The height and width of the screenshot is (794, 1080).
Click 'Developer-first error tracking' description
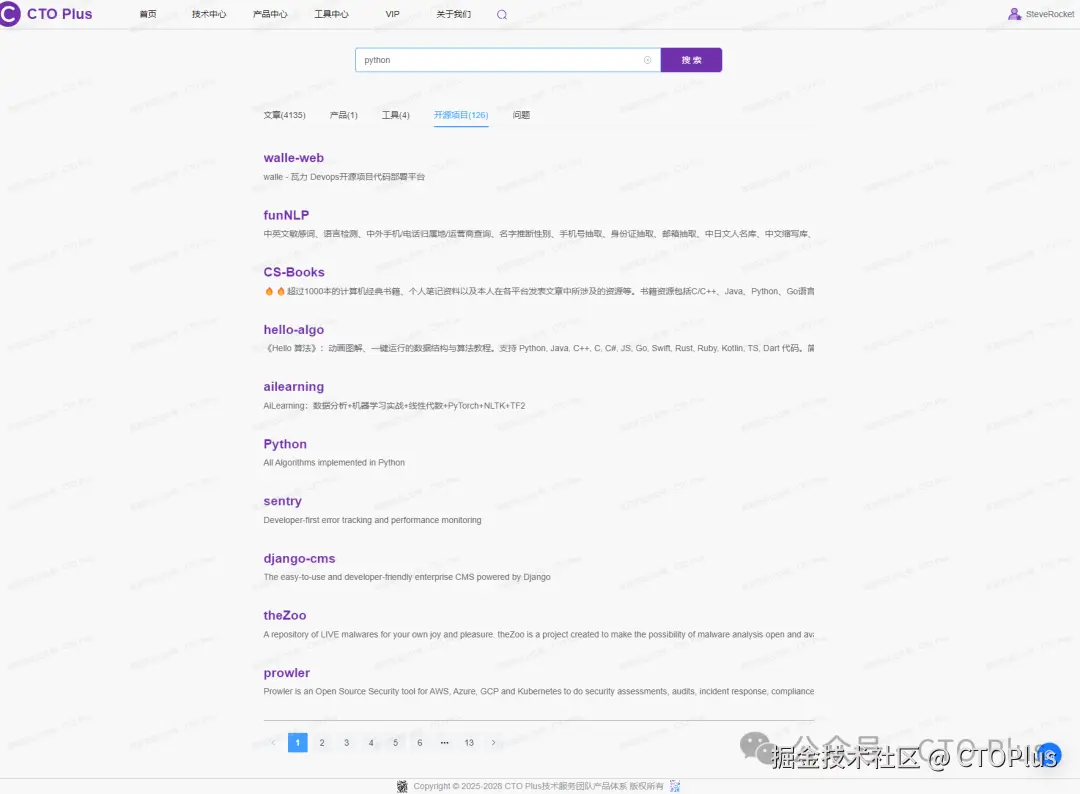click(372, 520)
